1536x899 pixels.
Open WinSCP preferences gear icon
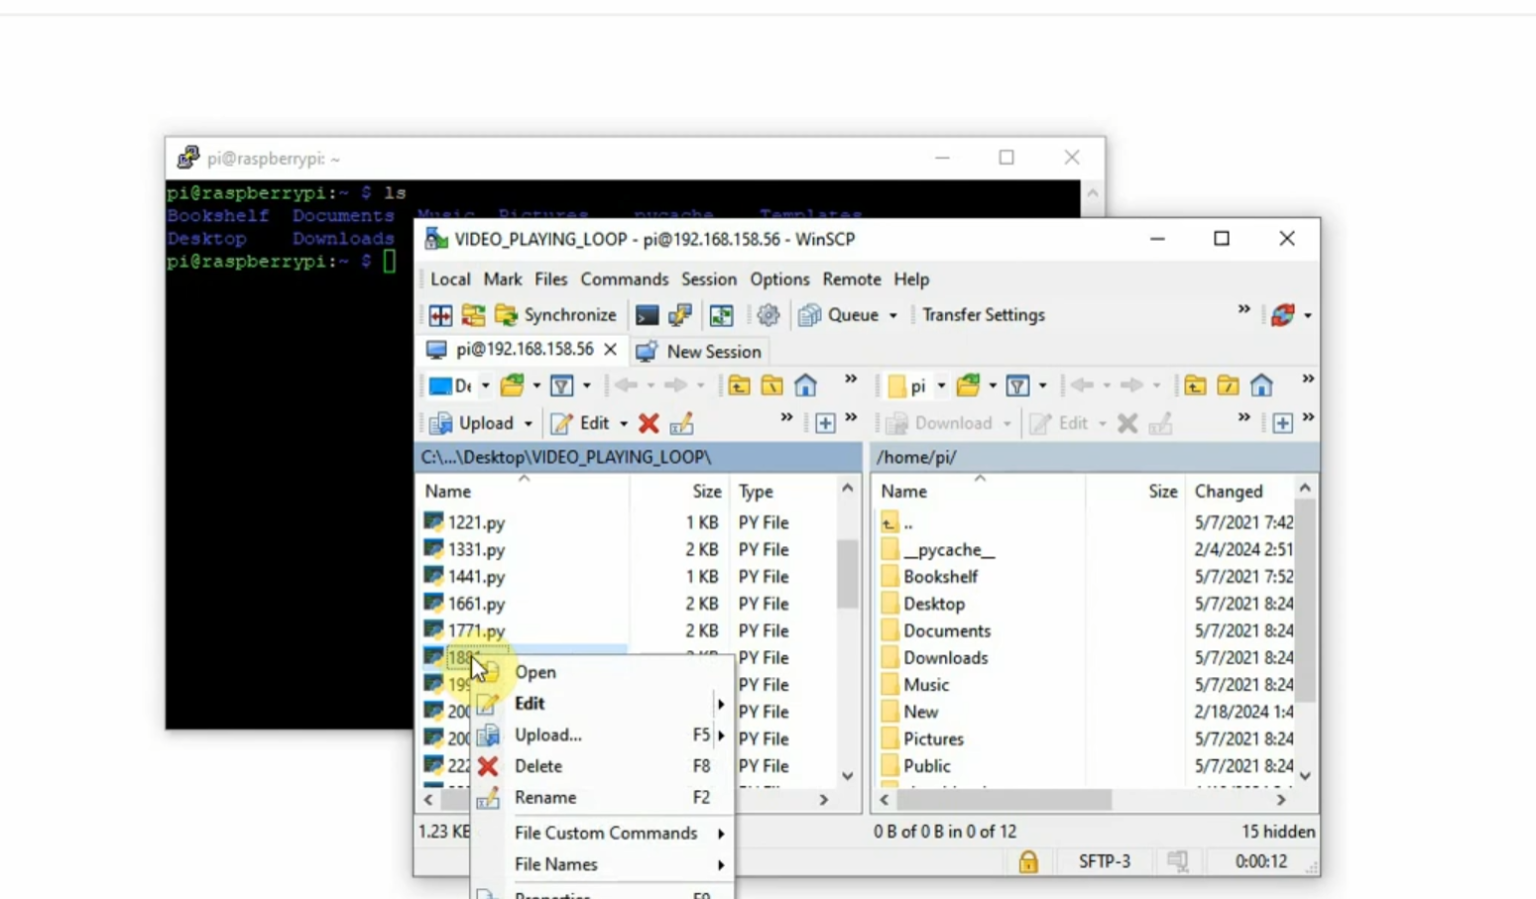click(x=768, y=315)
